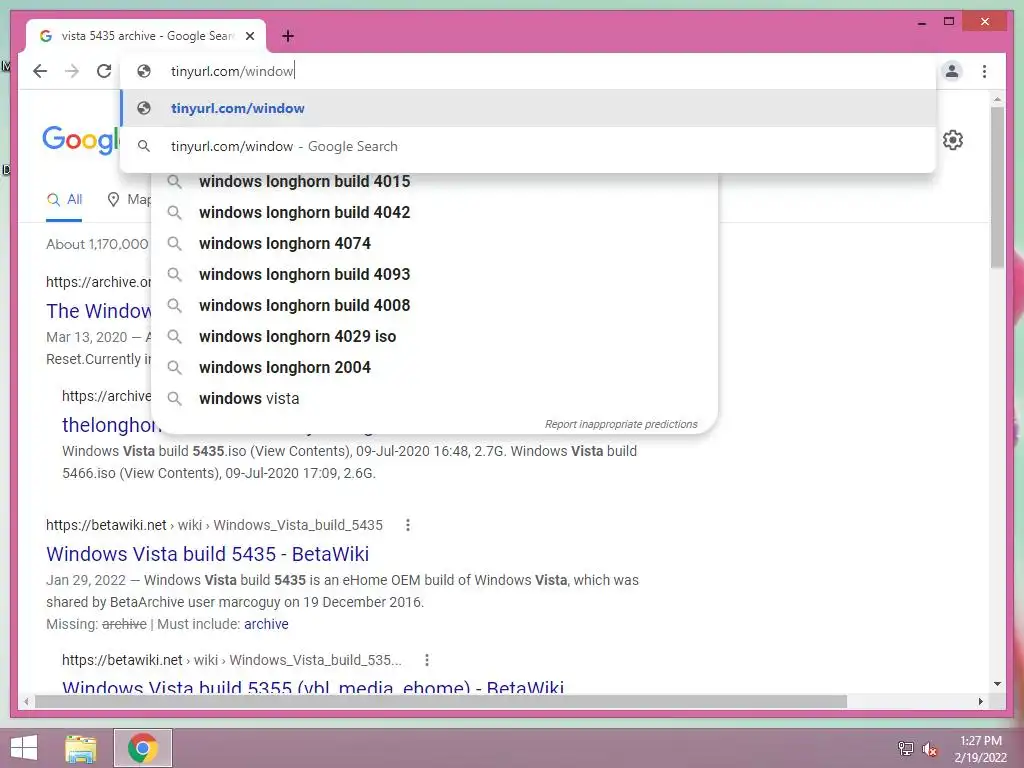1024x768 pixels.
Task: Choose 'windows longhorn 2004' suggestion
Action: coord(434,368)
